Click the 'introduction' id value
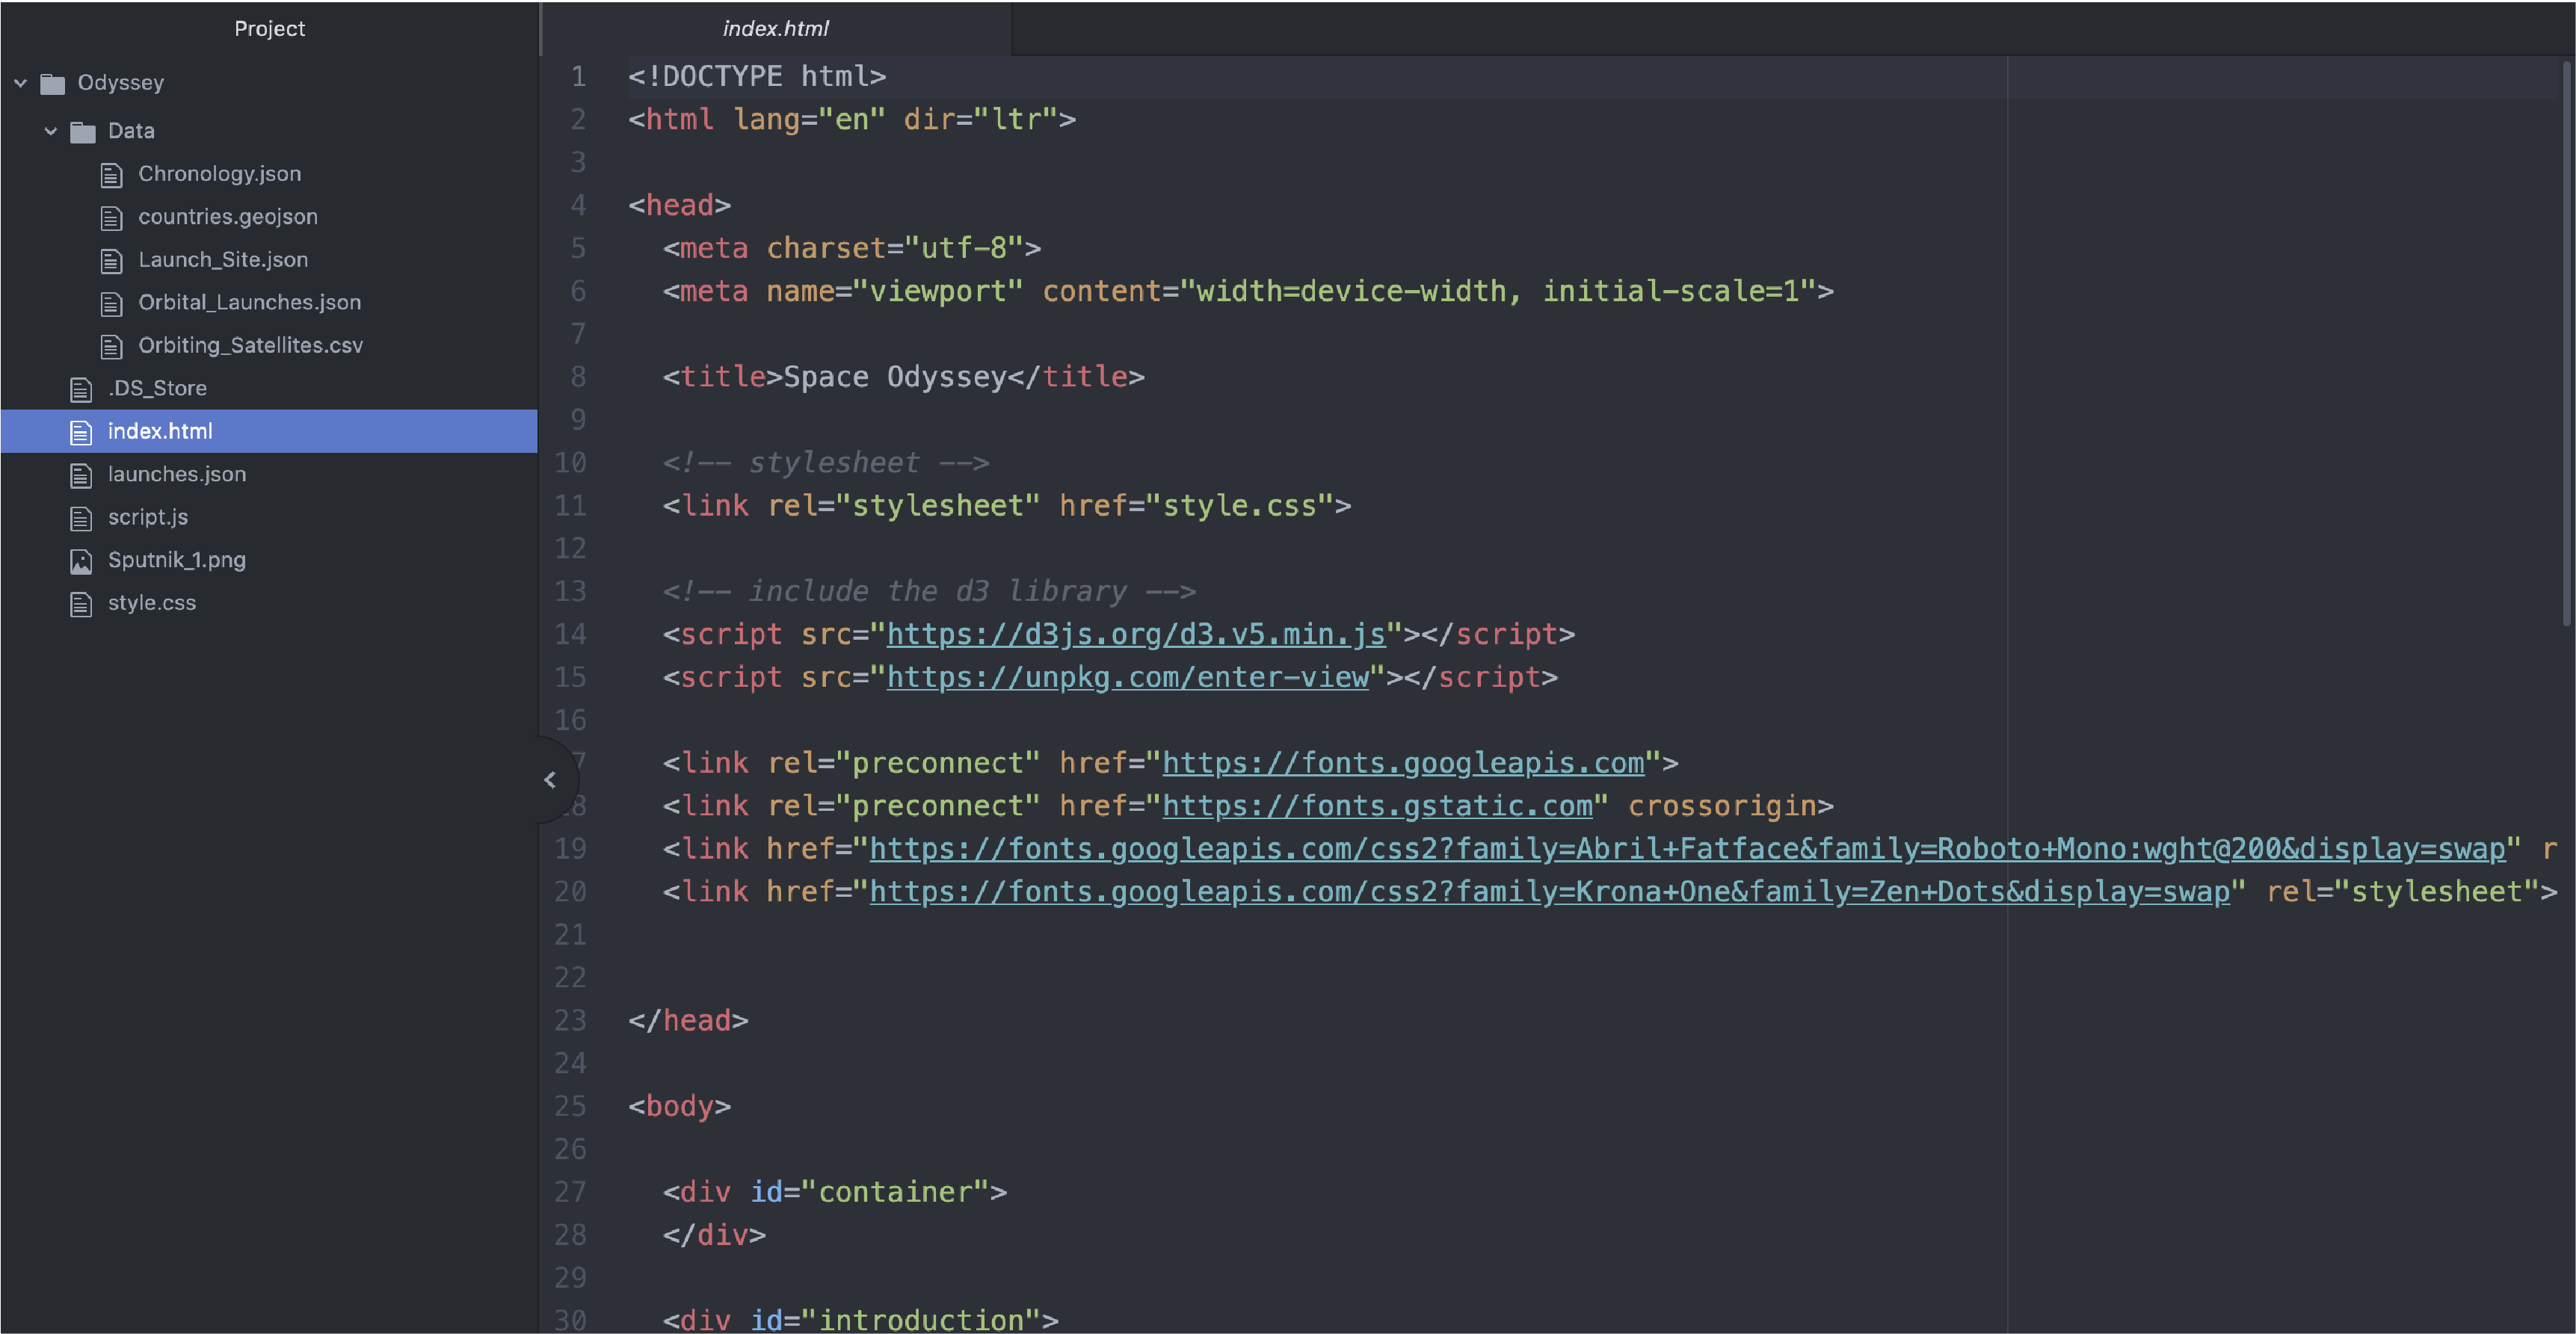 point(921,1320)
